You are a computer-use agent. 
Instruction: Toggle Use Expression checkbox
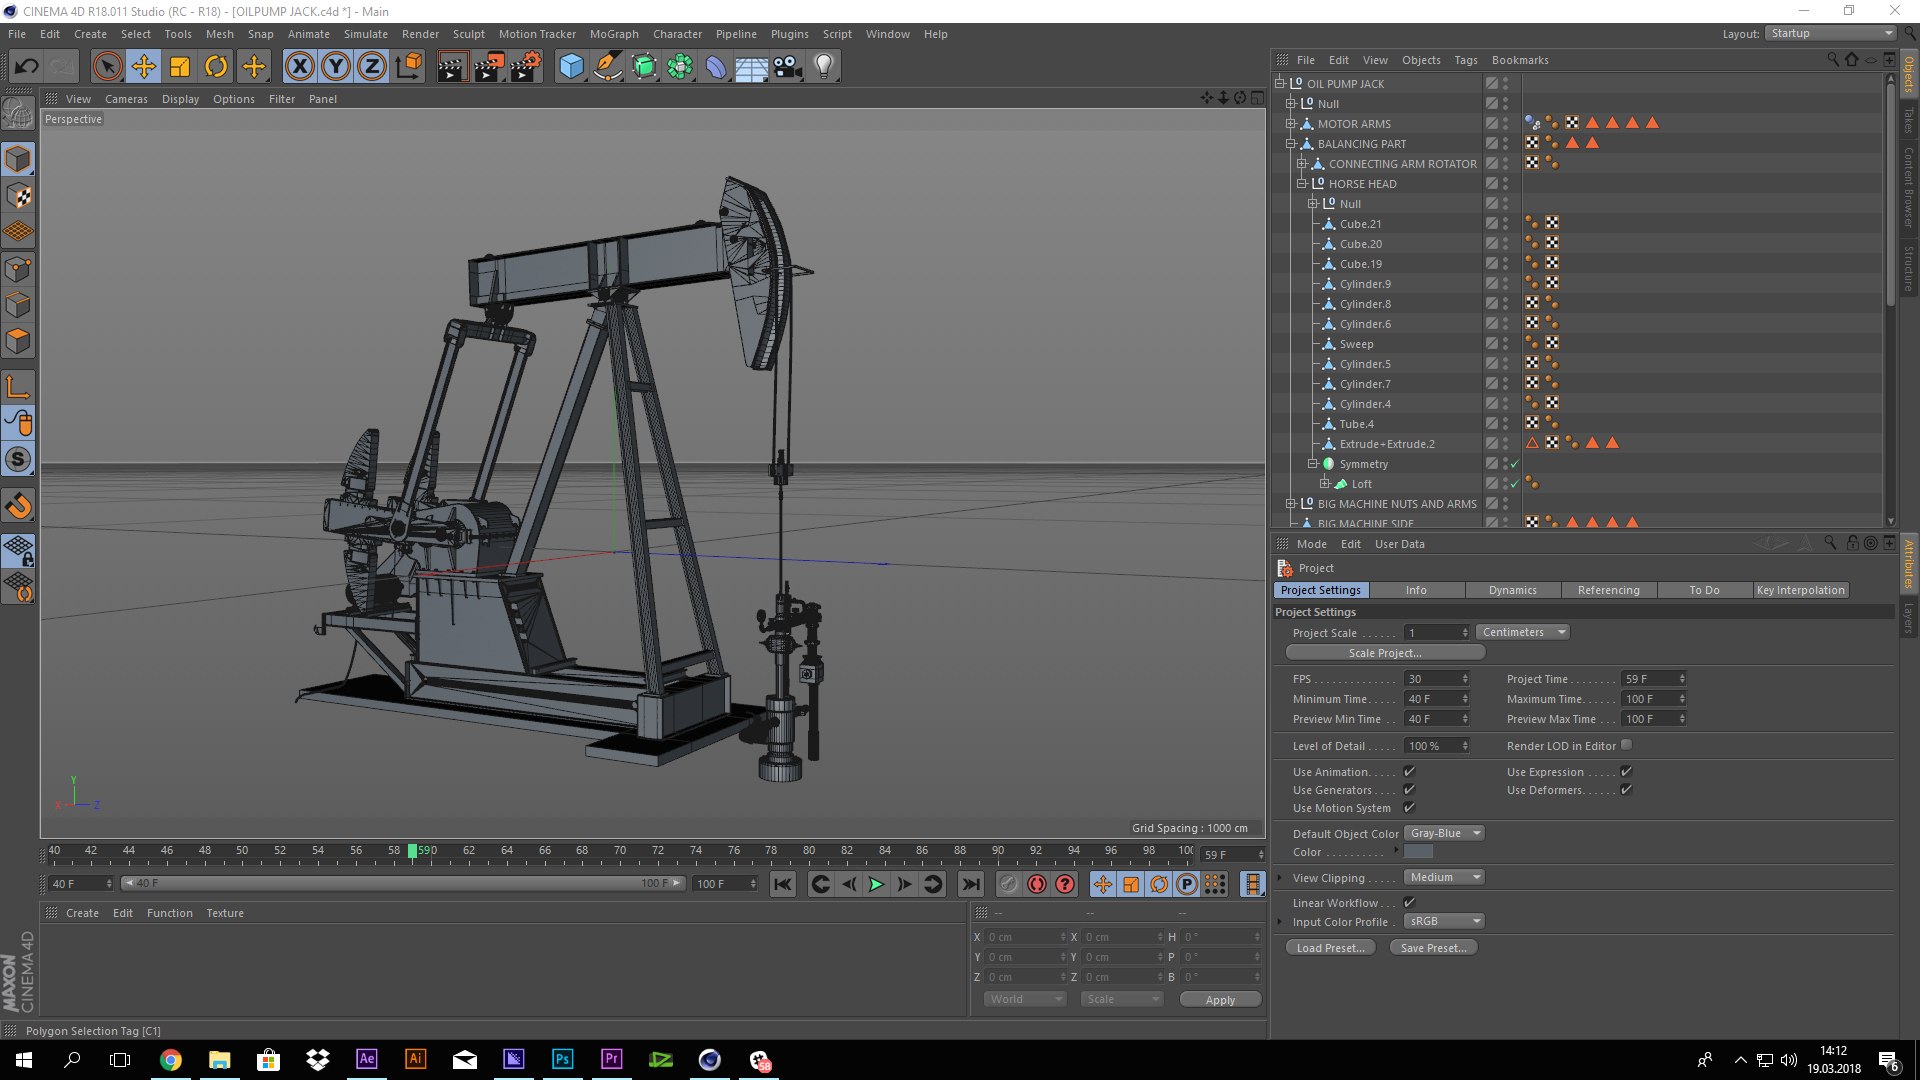coord(1626,771)
